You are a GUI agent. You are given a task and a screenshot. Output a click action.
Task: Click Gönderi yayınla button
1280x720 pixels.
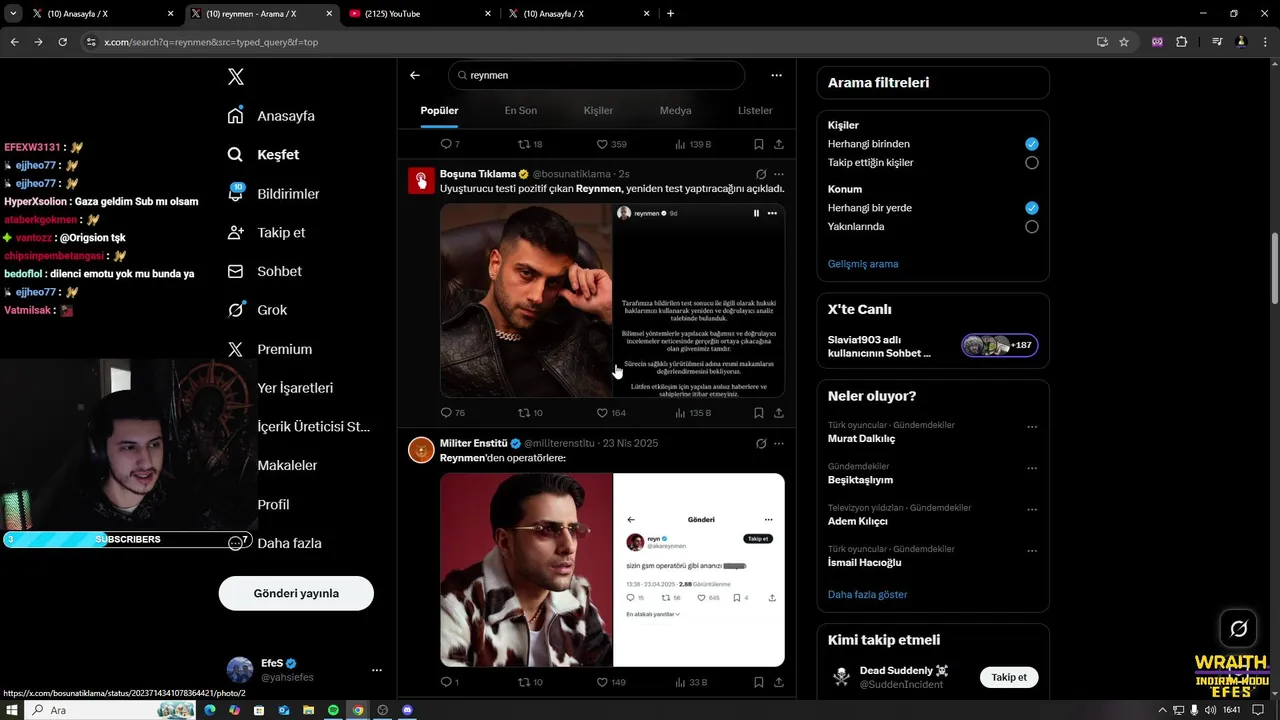coord(296,593)
